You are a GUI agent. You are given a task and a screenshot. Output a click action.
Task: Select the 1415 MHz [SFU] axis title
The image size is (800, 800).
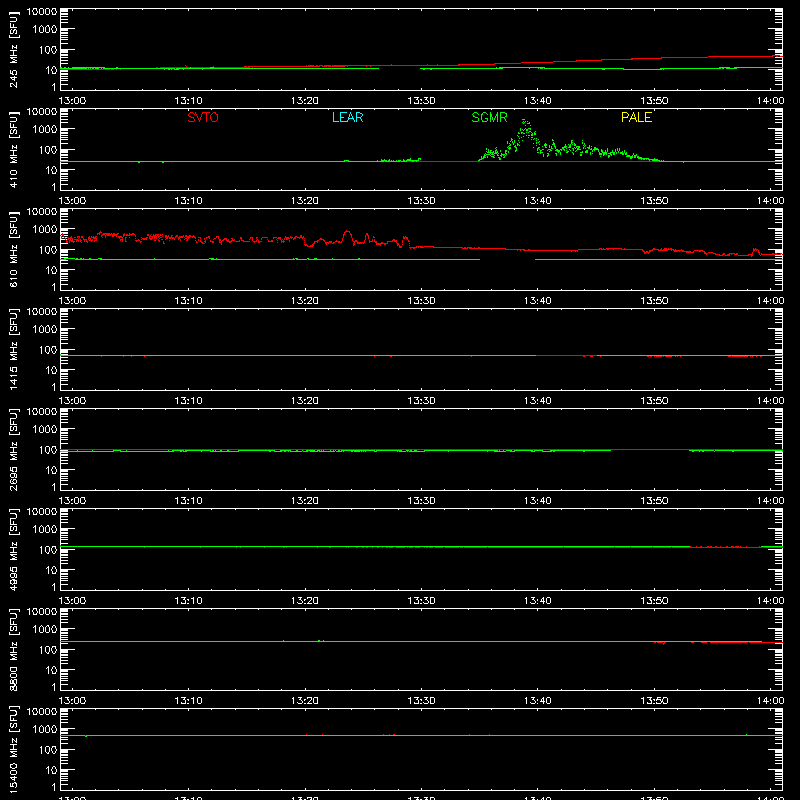pyautogui.click(x=13, y=350)
